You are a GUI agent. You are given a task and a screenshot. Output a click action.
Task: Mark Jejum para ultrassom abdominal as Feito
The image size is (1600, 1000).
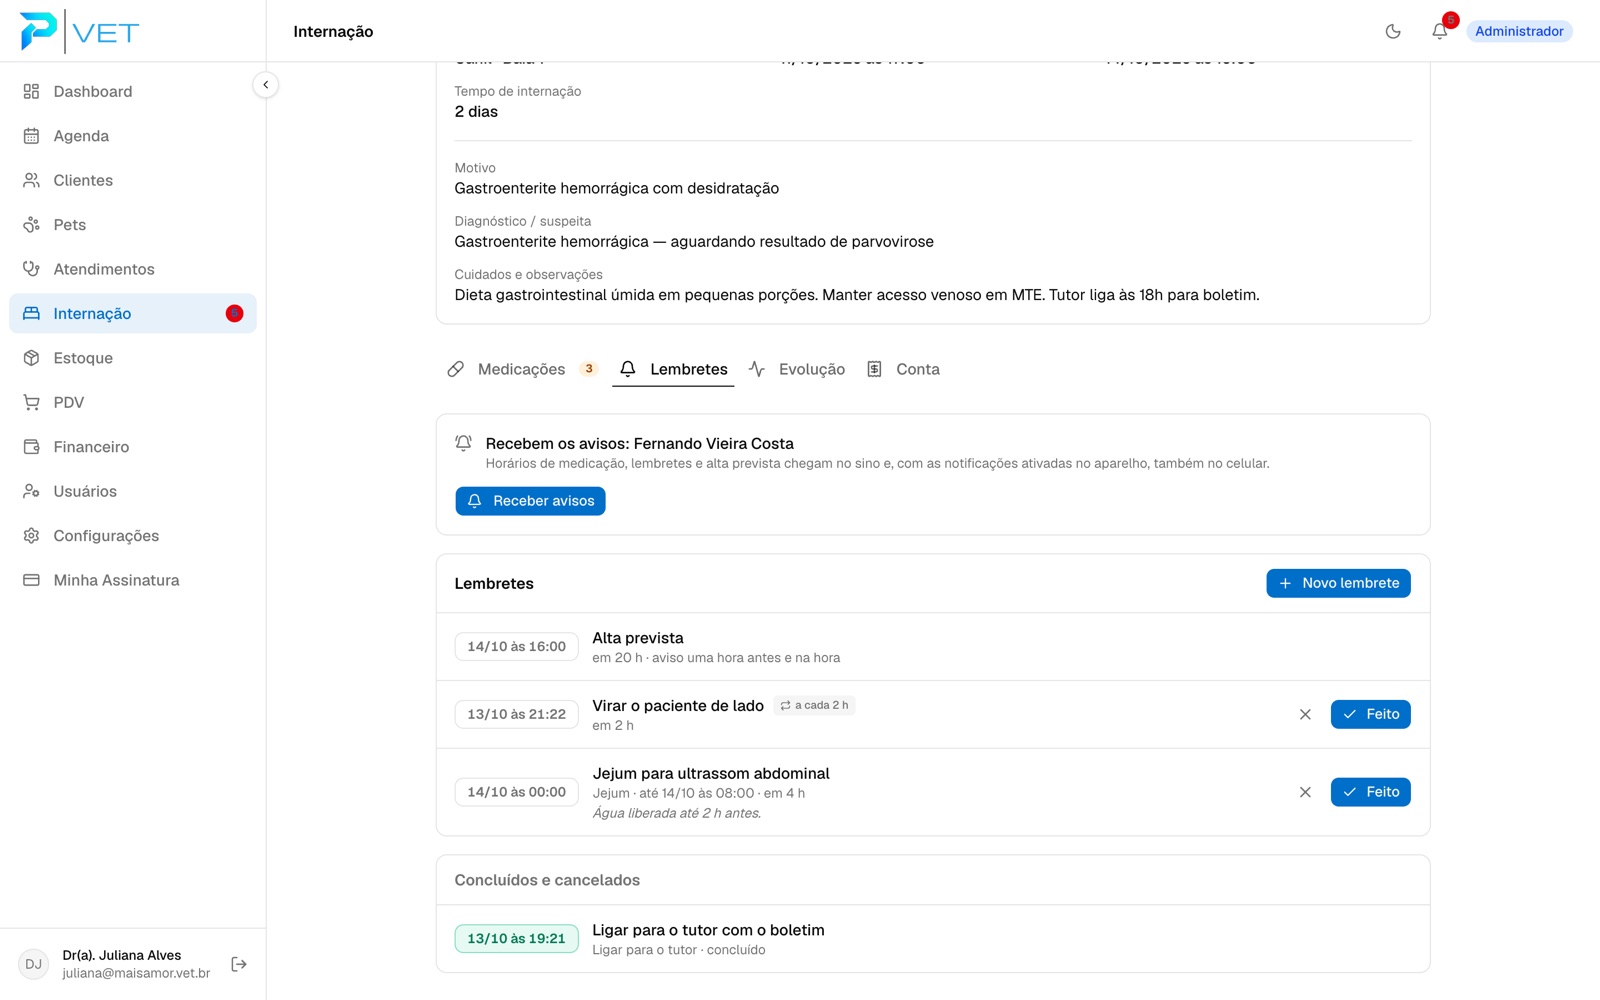pos(1370,792)
